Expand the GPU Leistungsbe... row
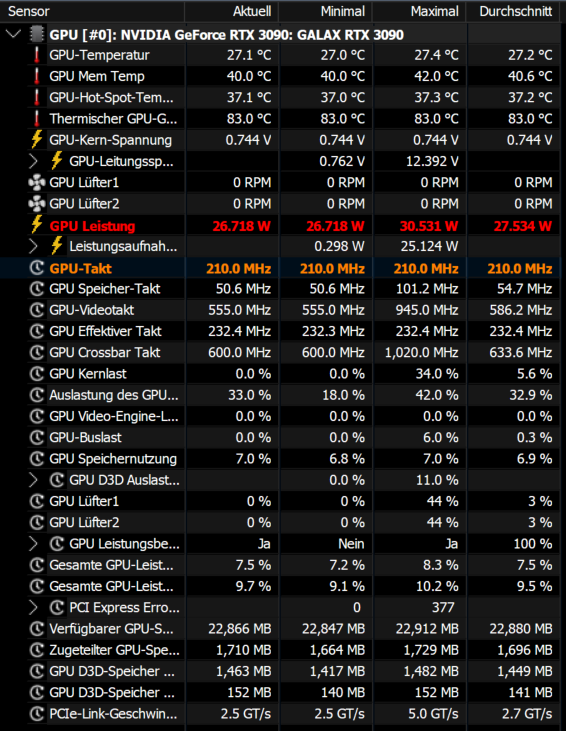566x731 pixels. point(33,544)
